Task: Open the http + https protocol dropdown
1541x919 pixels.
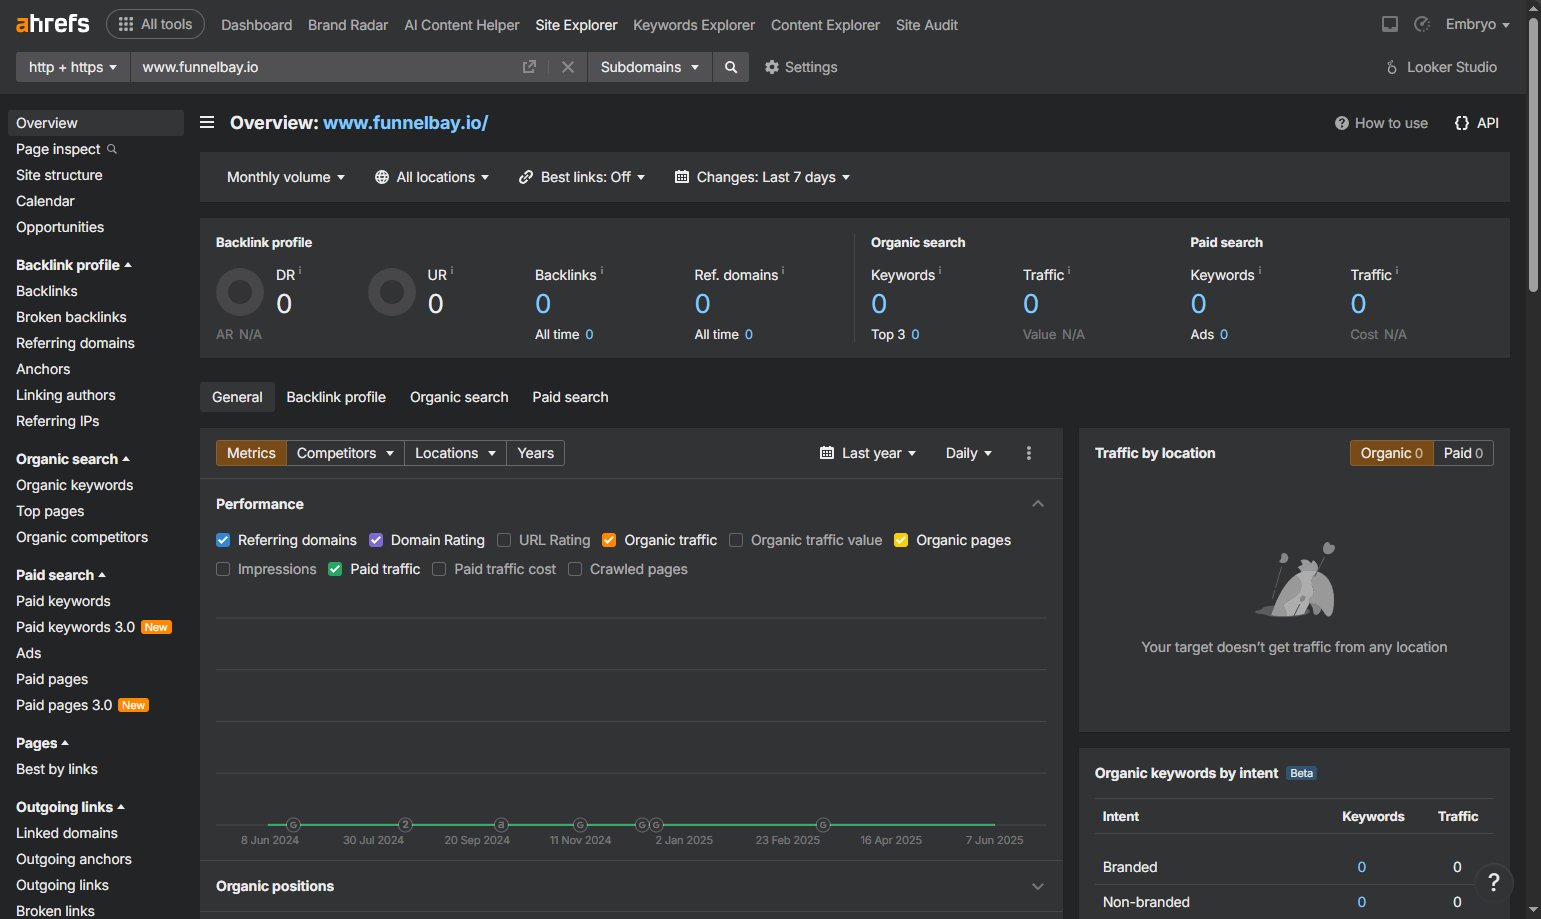Action: (73, 67)
